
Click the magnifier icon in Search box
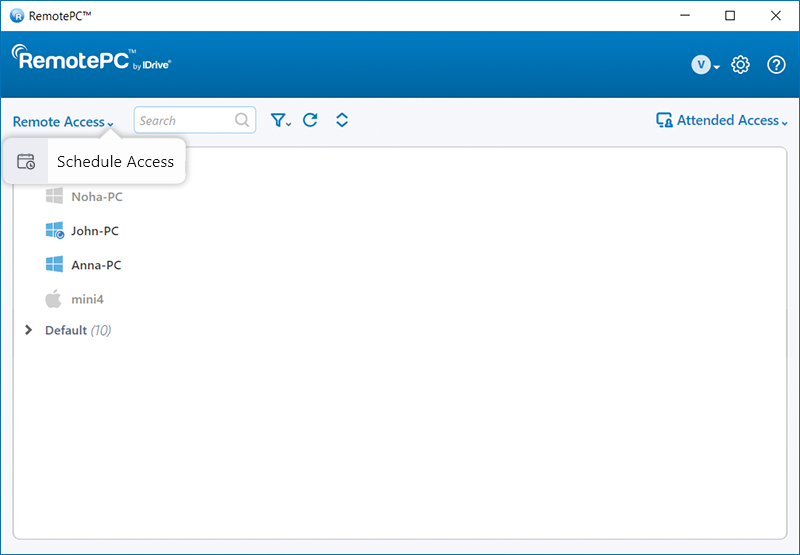coord(242,120)
